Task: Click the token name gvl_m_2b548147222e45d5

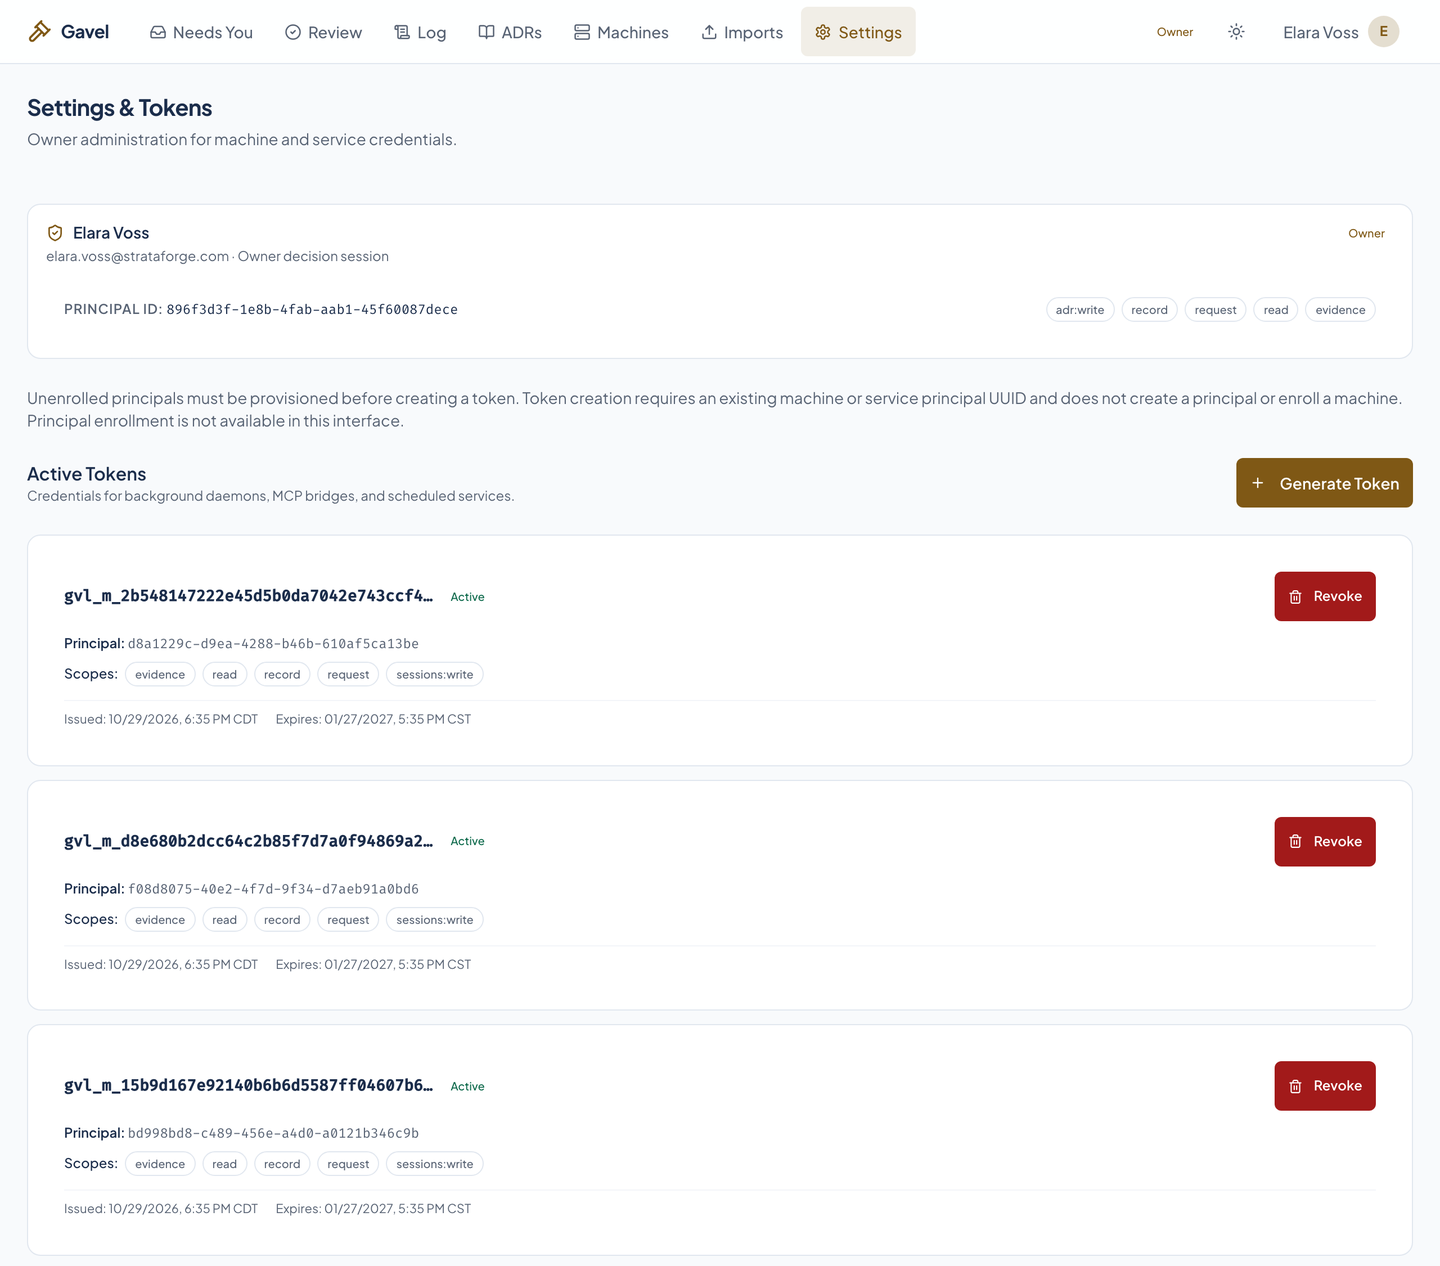Action: pyautogui.click(x=249, y=596)
